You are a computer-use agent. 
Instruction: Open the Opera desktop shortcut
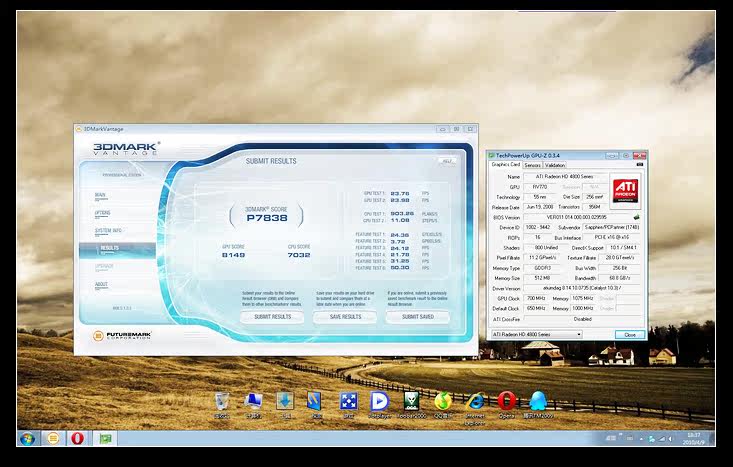click(506, 401)
